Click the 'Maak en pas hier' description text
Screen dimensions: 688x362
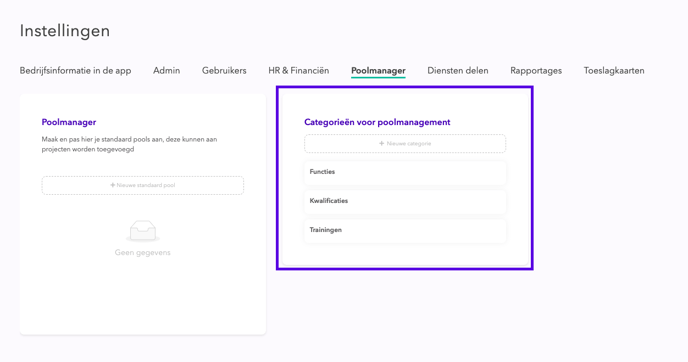click(129, 144)
